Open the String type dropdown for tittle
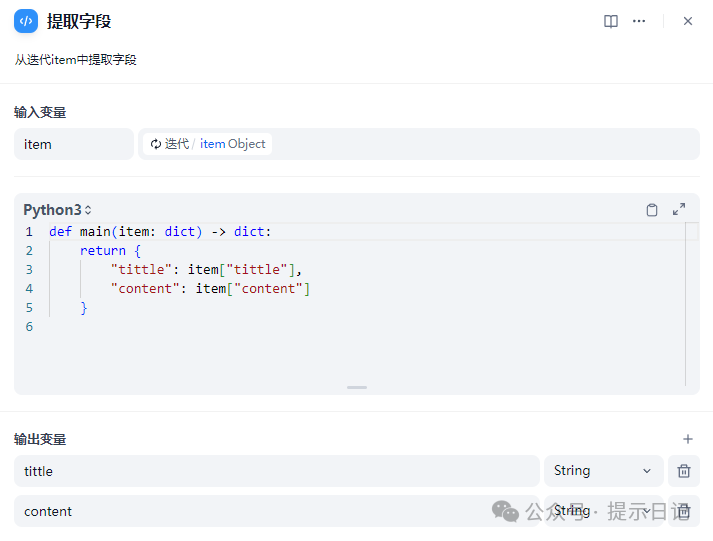 pos(603,471)
